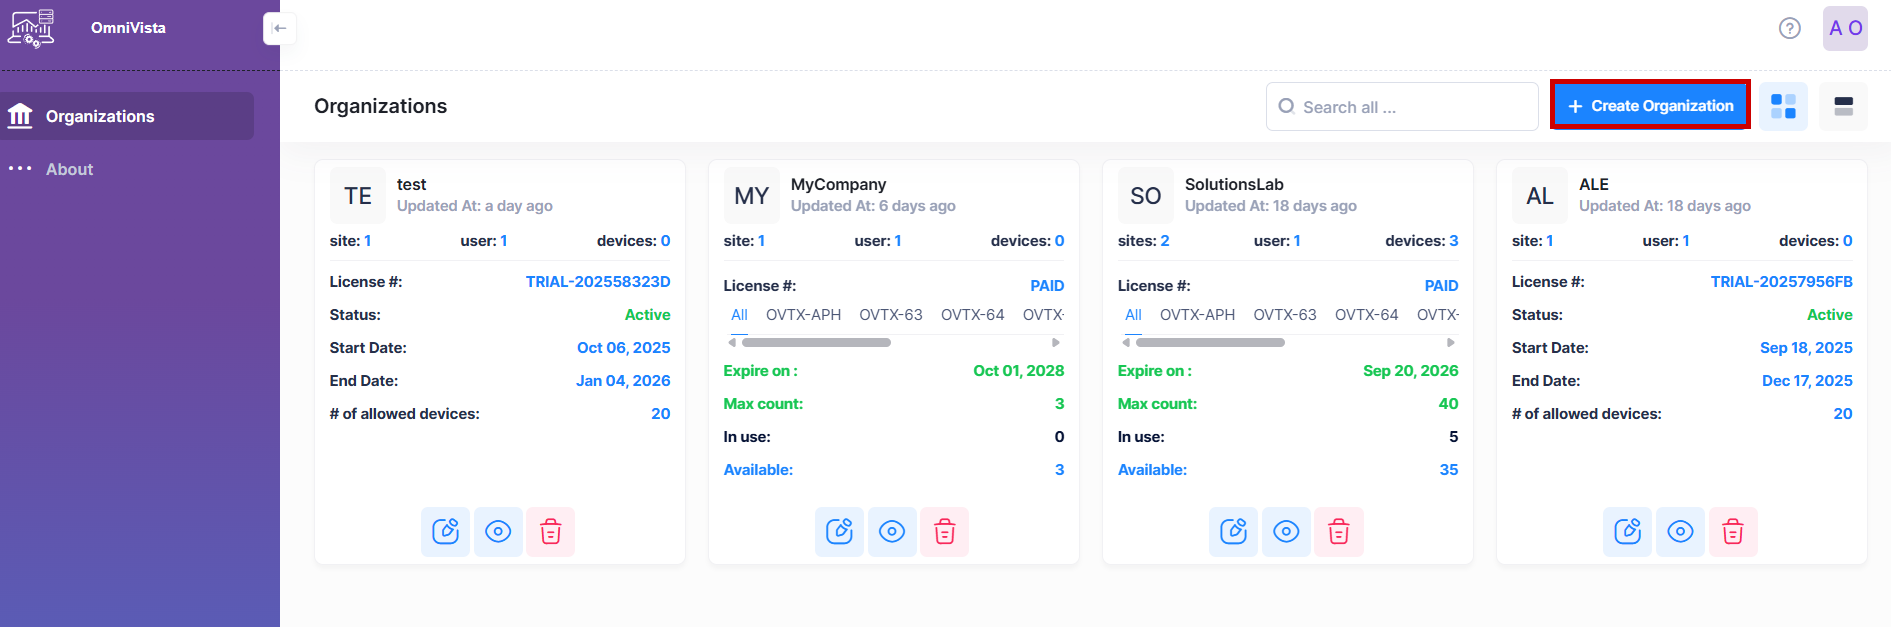The width and height of the screenshot is (1891, 627).
Task: Edit the SolutionsLab organization
Action: (x=1233, y=531)
